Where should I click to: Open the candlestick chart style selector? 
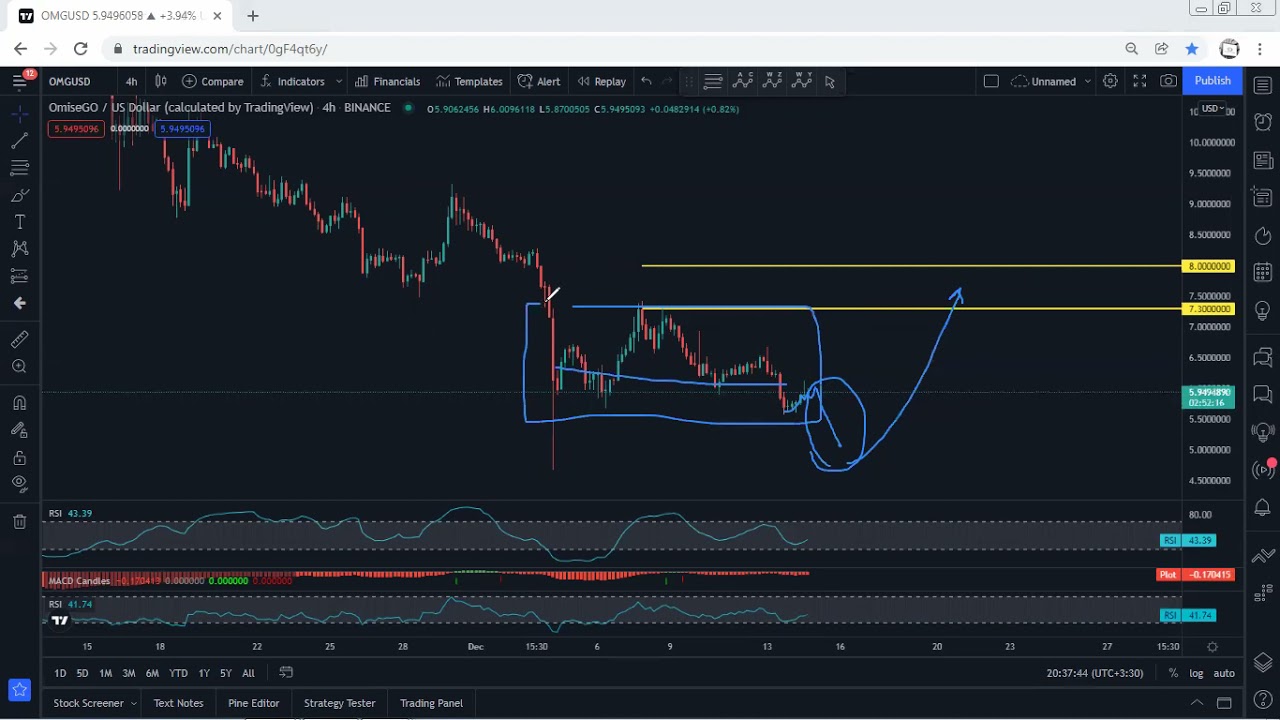pyautogui.click(x=160, y=81)
